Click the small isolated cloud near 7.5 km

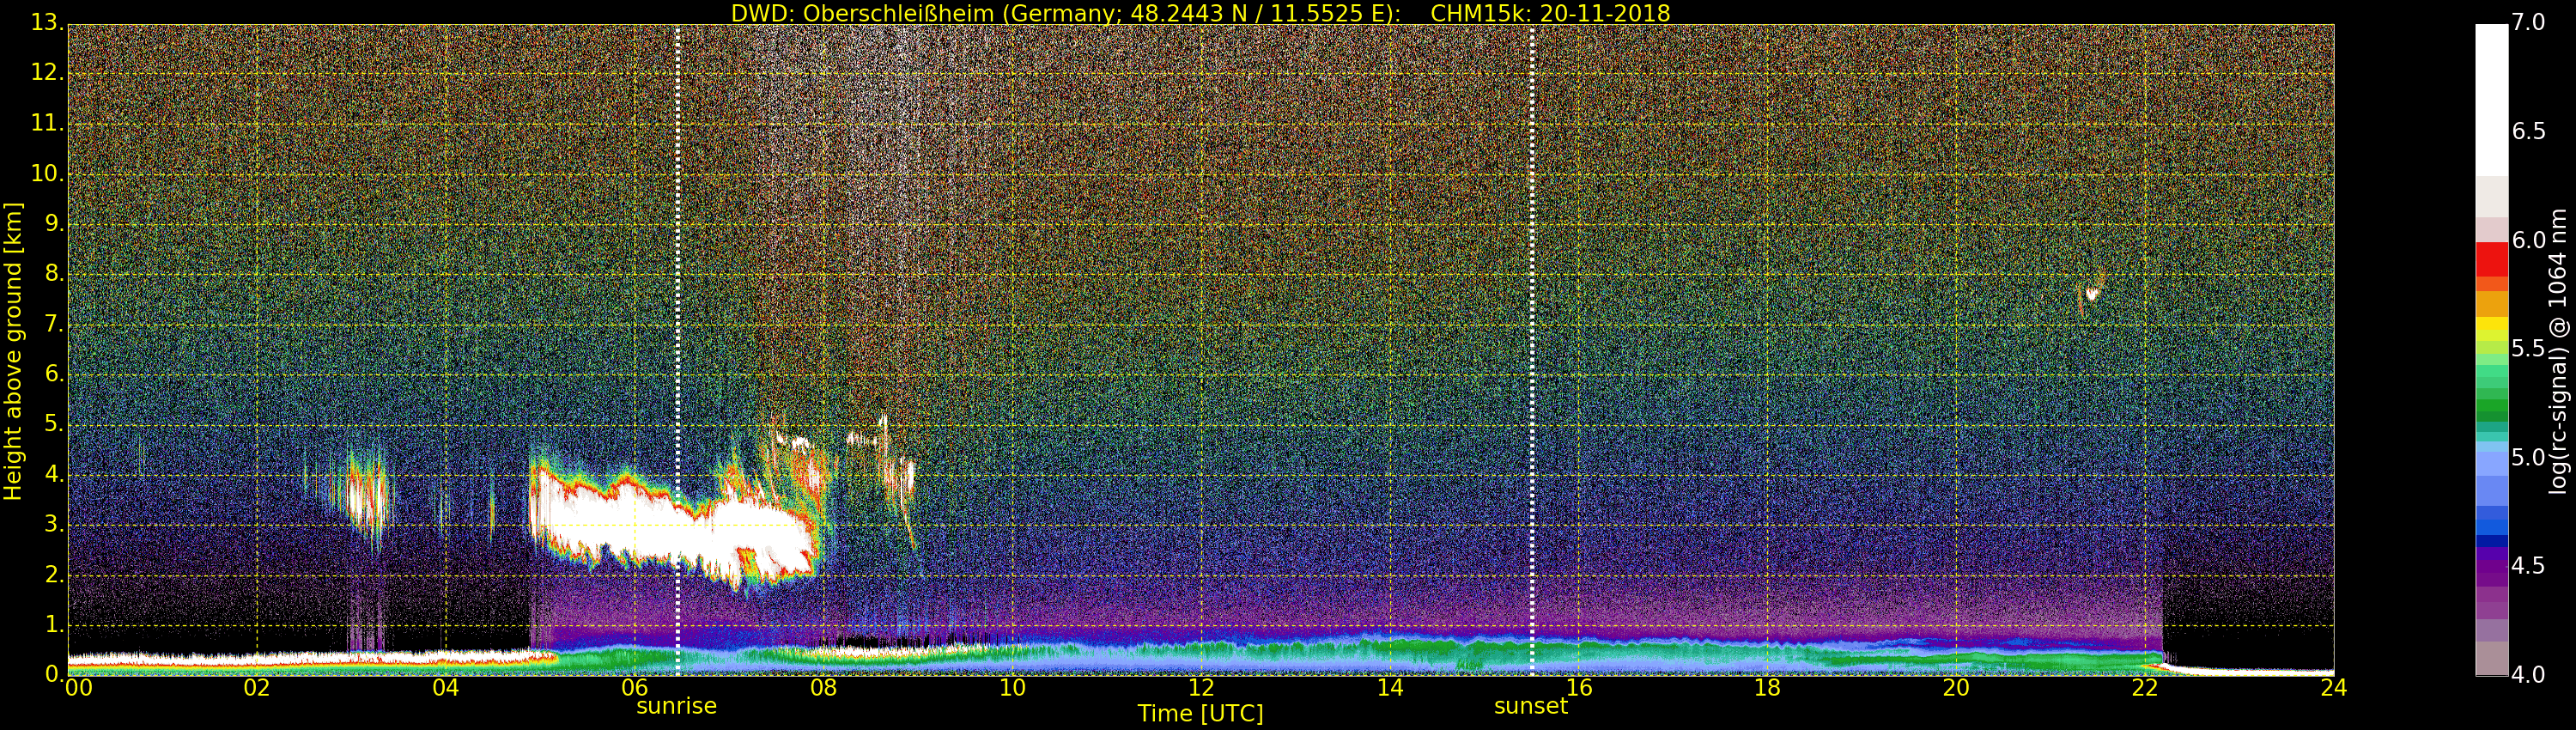tap(2091, 294)
